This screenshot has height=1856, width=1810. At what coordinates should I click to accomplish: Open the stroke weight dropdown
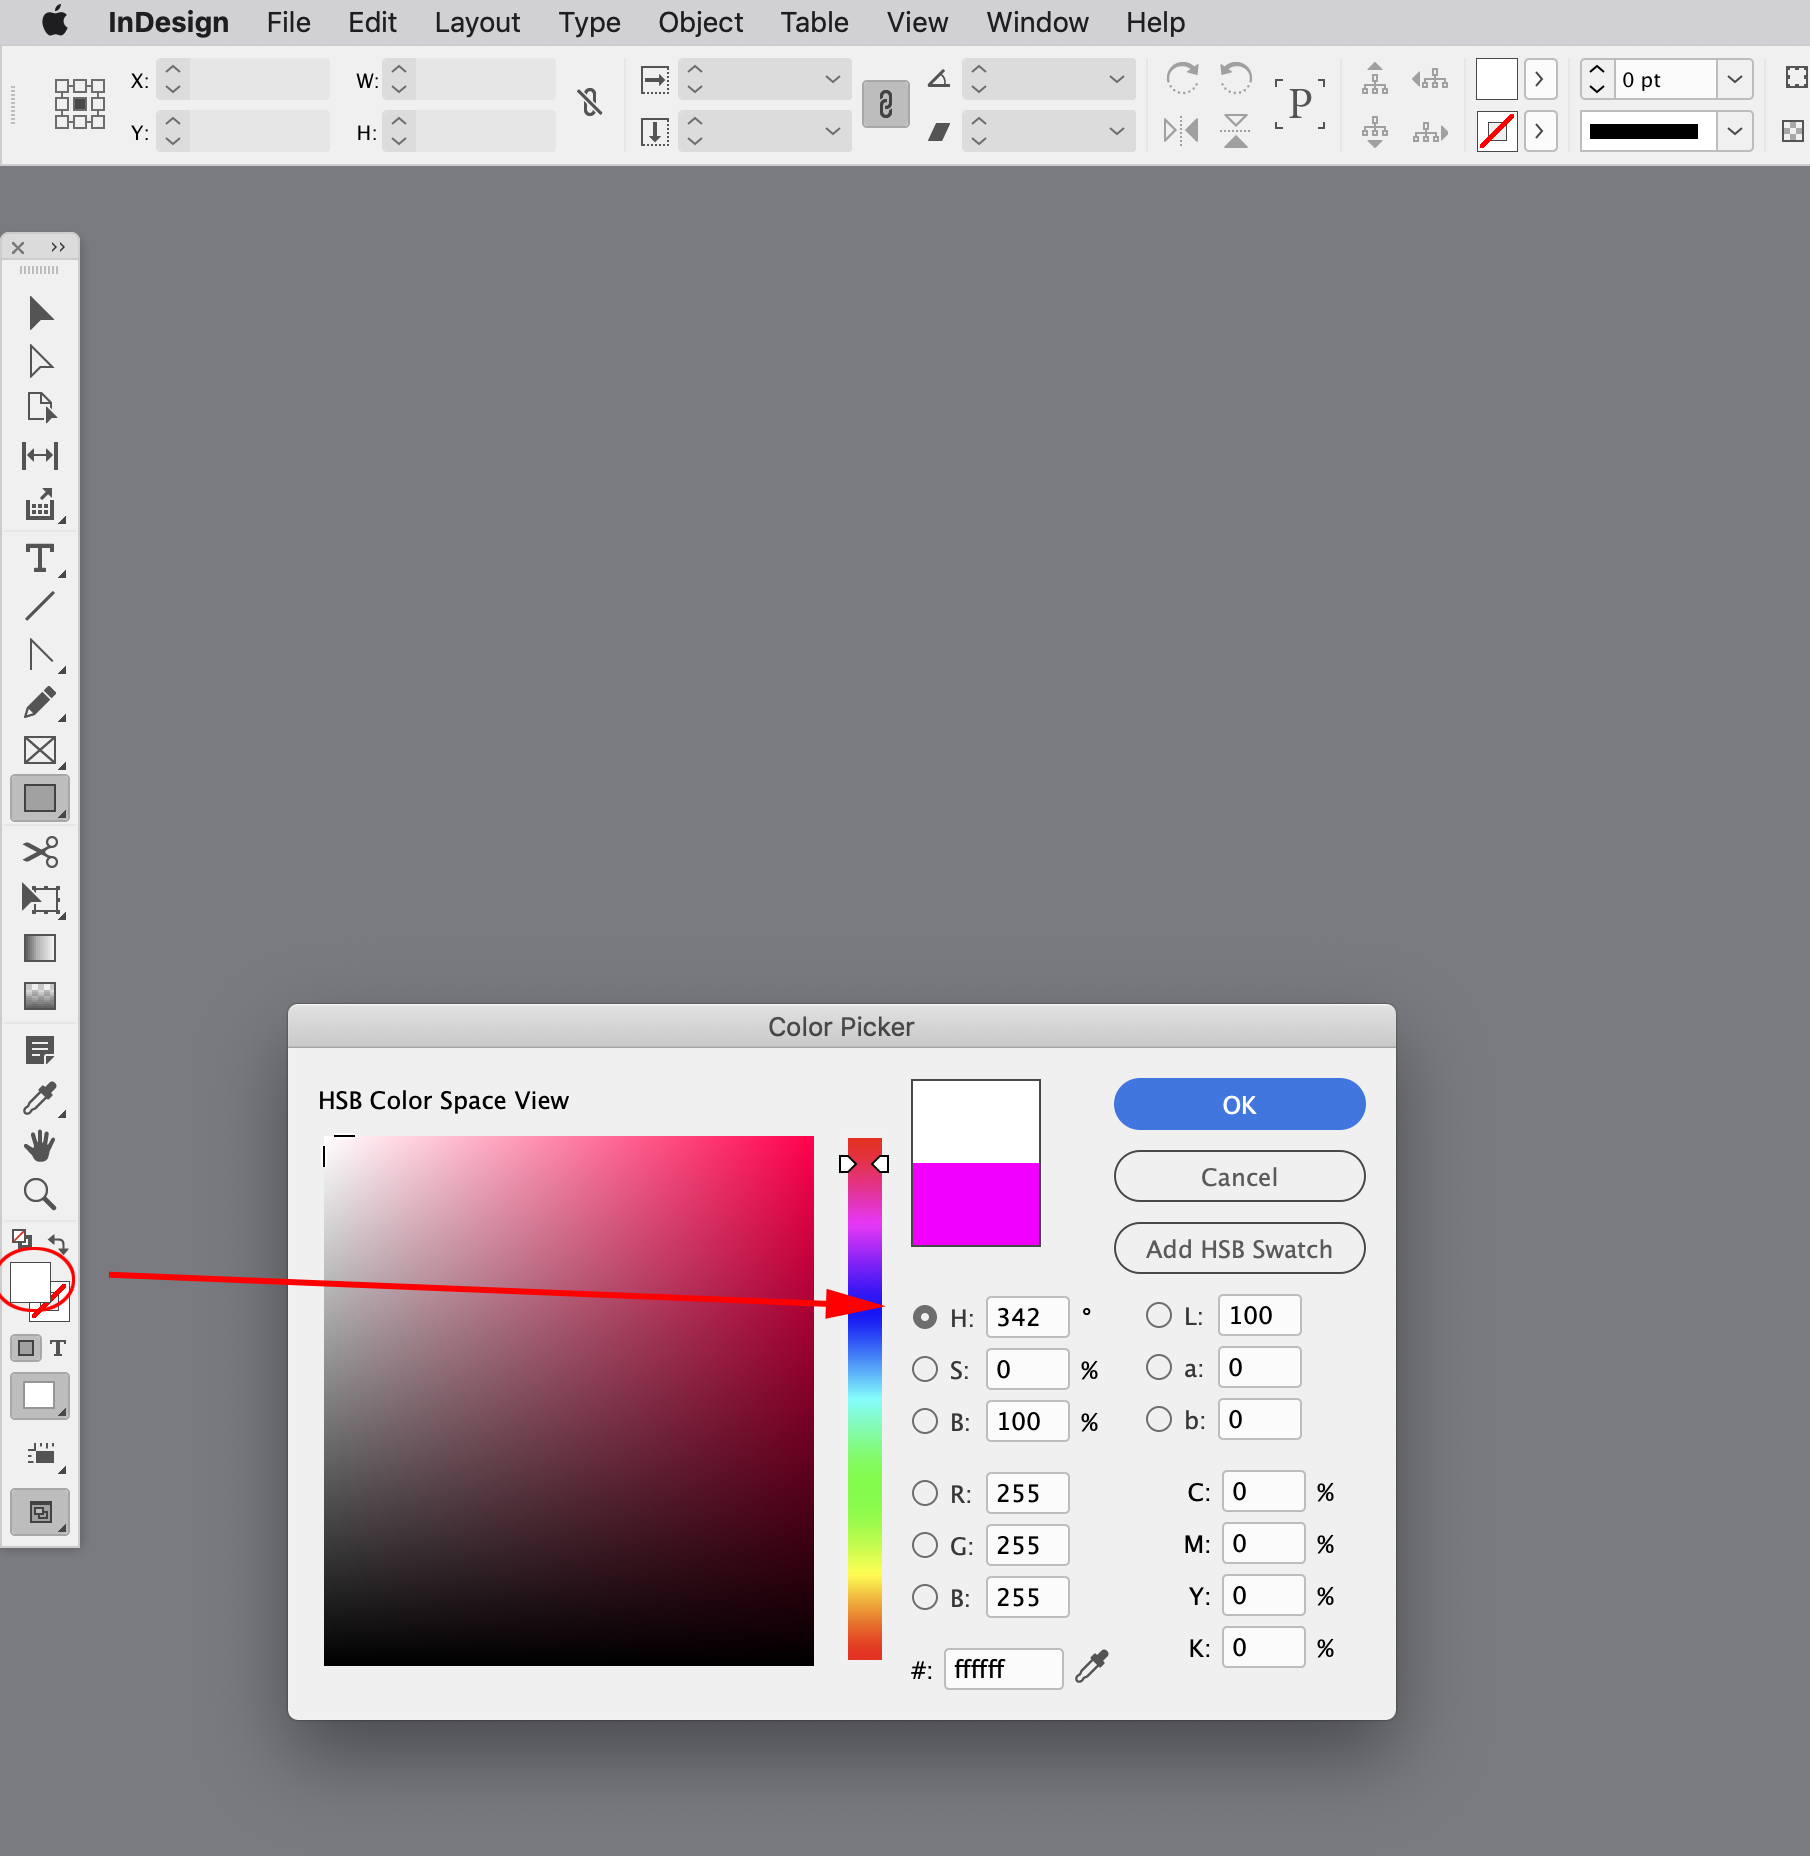(1735, 80)
